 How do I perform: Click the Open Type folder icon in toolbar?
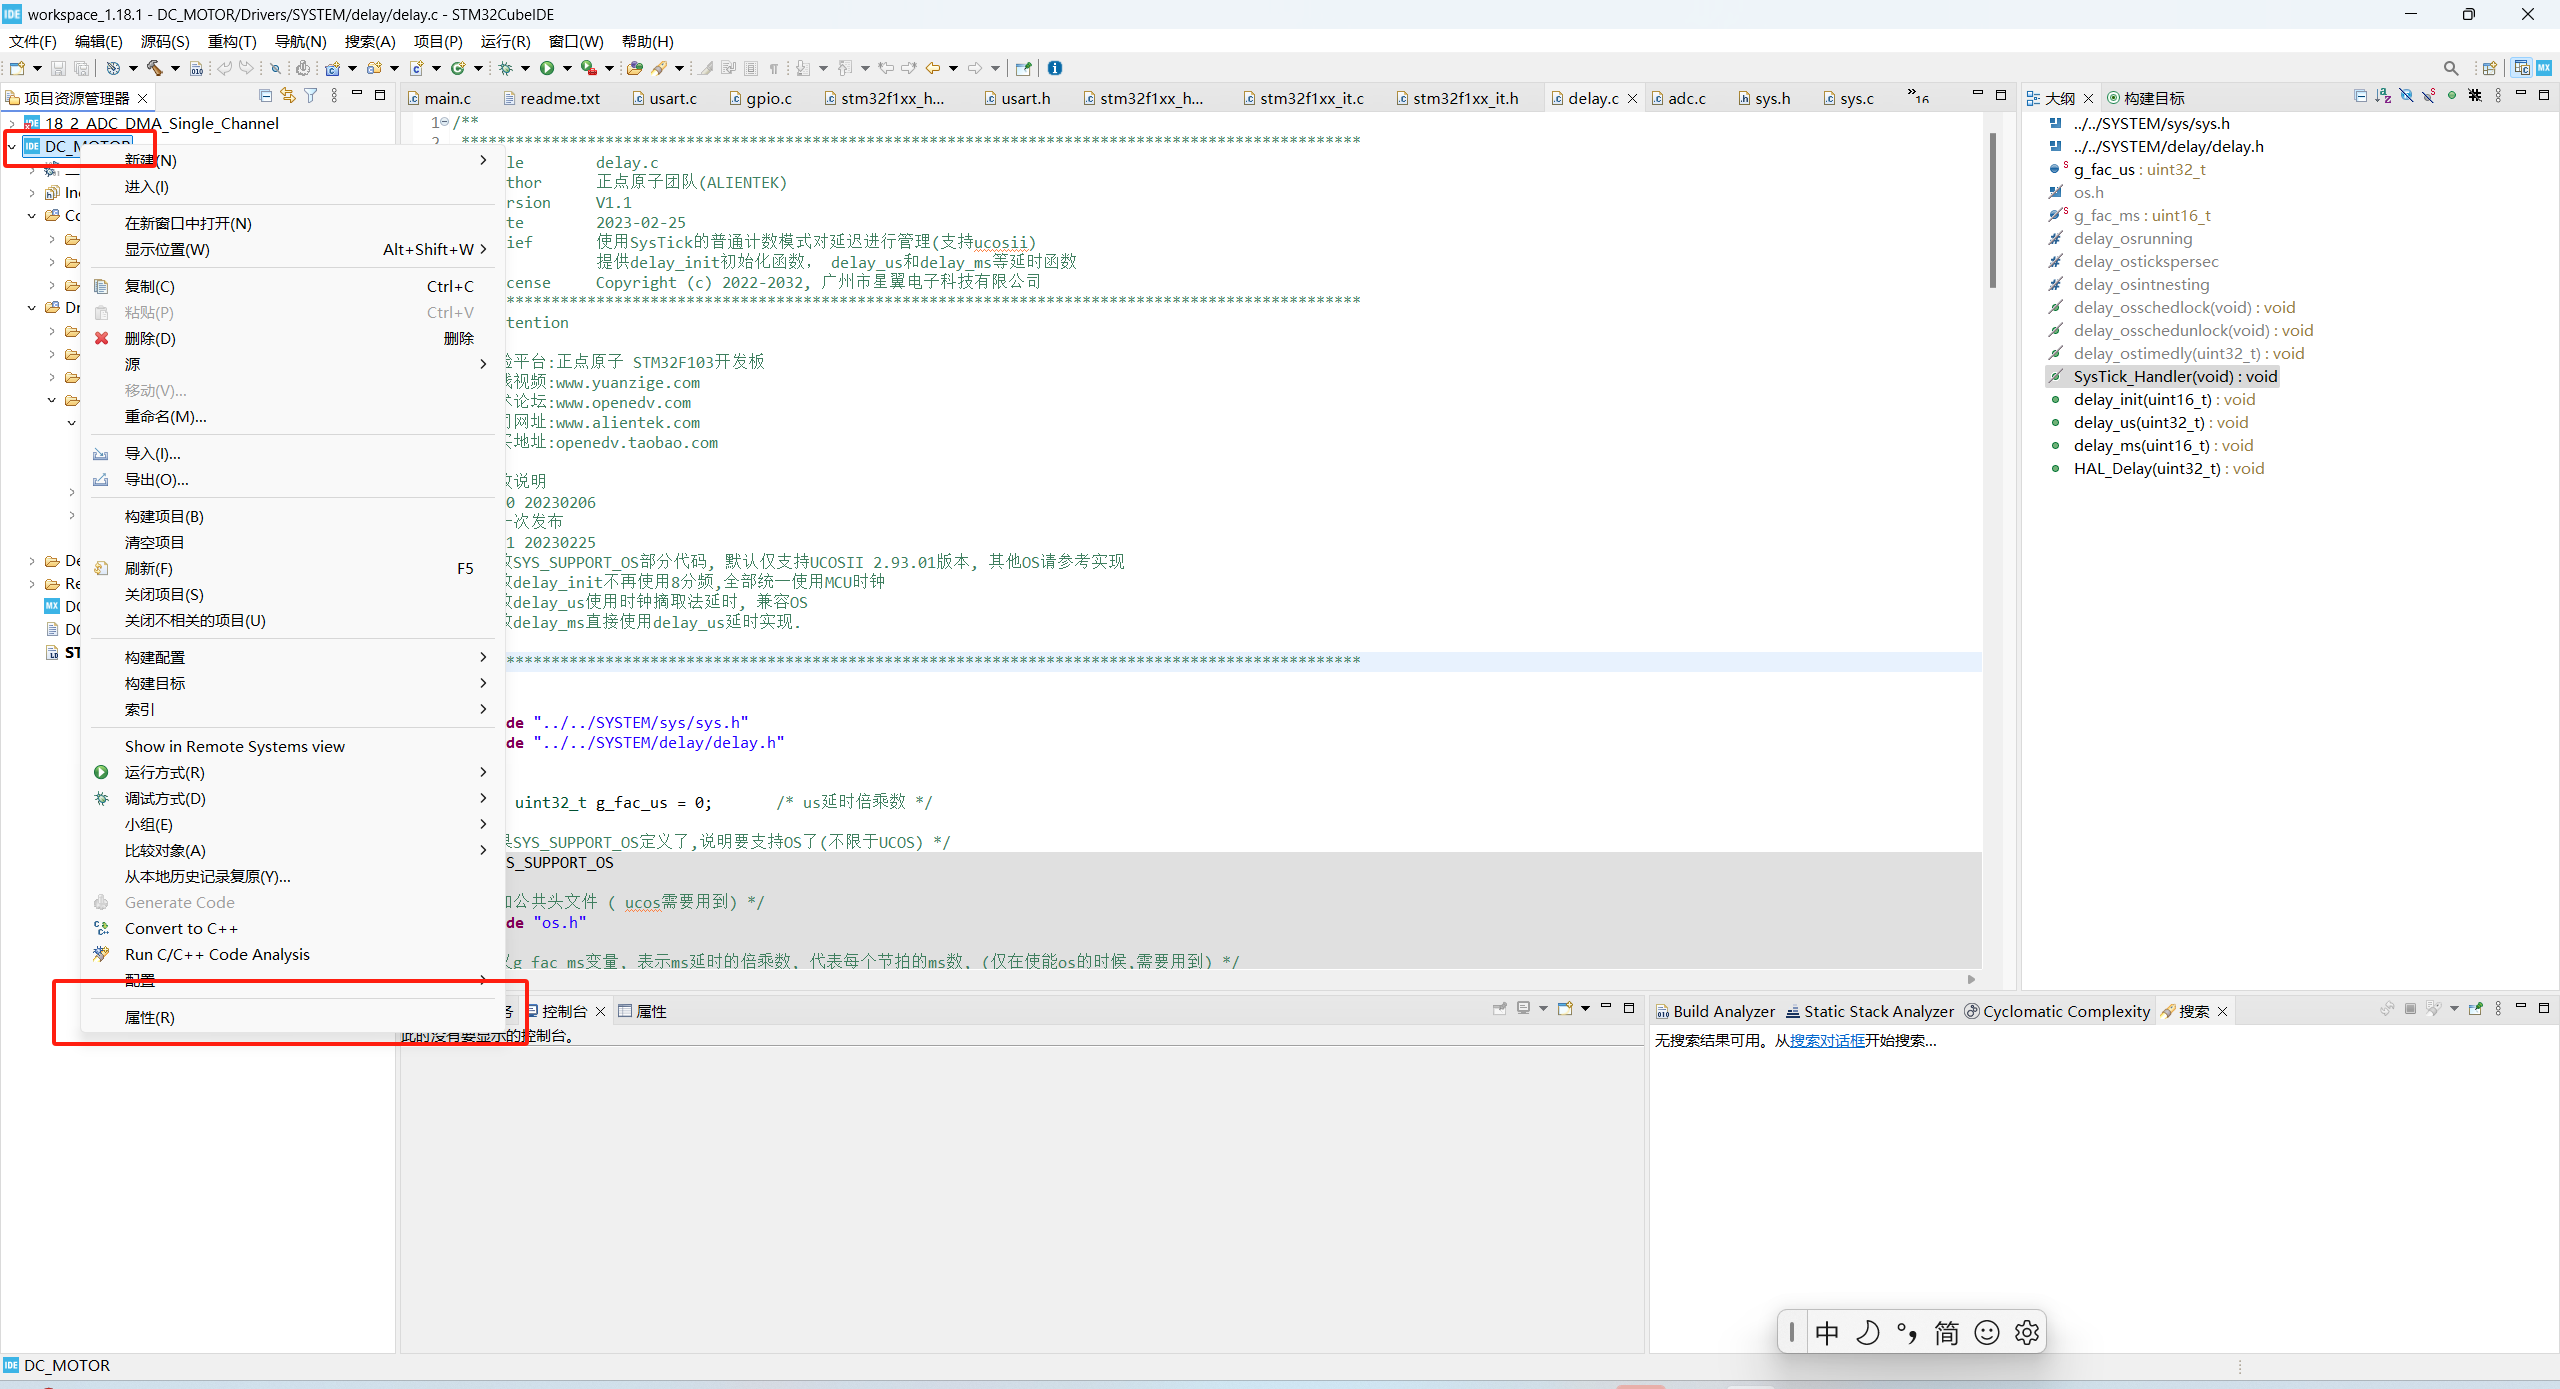click(x=634, y=68)
